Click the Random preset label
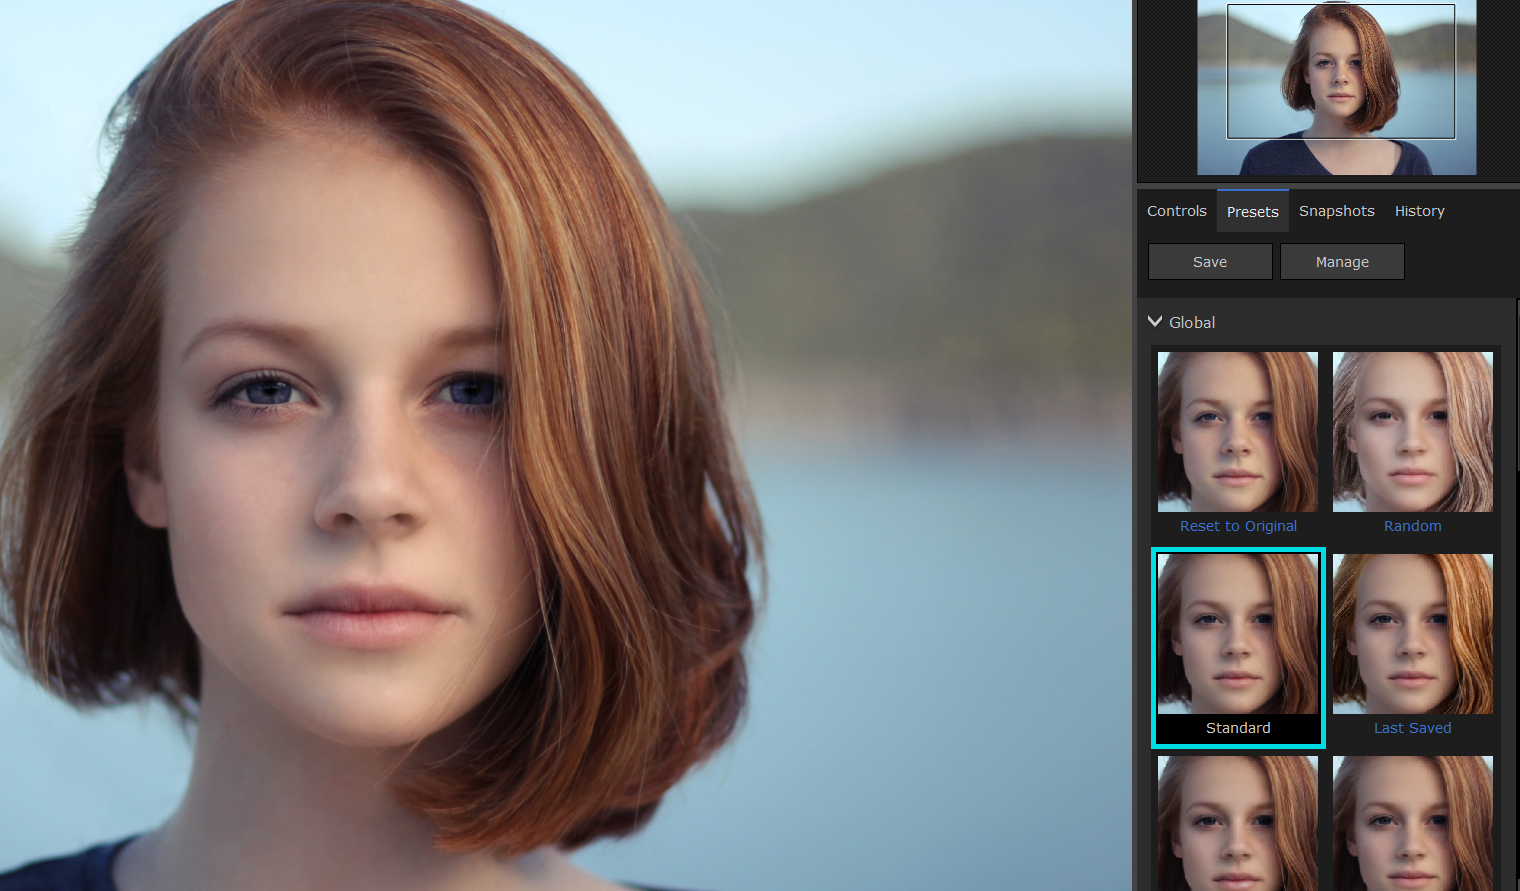Screen dimensions: 1520x891 click(1412, 526)
